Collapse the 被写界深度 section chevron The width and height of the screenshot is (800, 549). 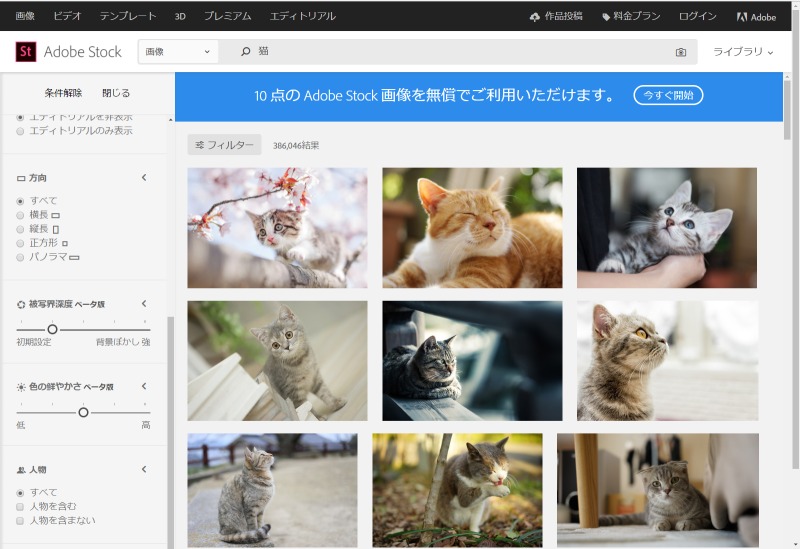point(144,304)
